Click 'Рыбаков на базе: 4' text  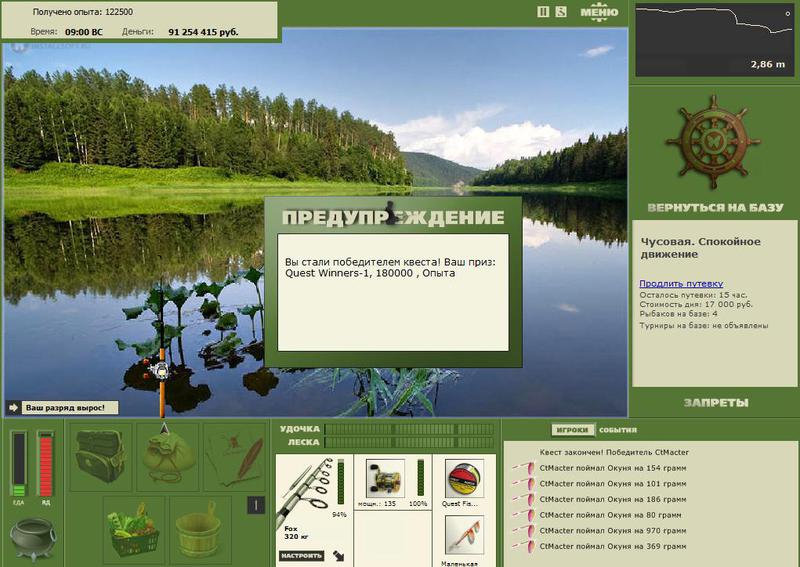point(679,314)
